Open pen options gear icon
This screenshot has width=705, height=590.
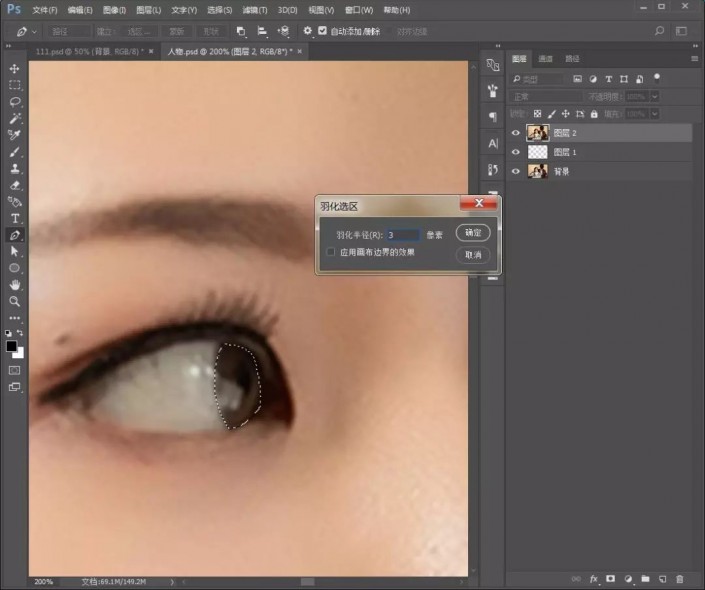point(307,31)
